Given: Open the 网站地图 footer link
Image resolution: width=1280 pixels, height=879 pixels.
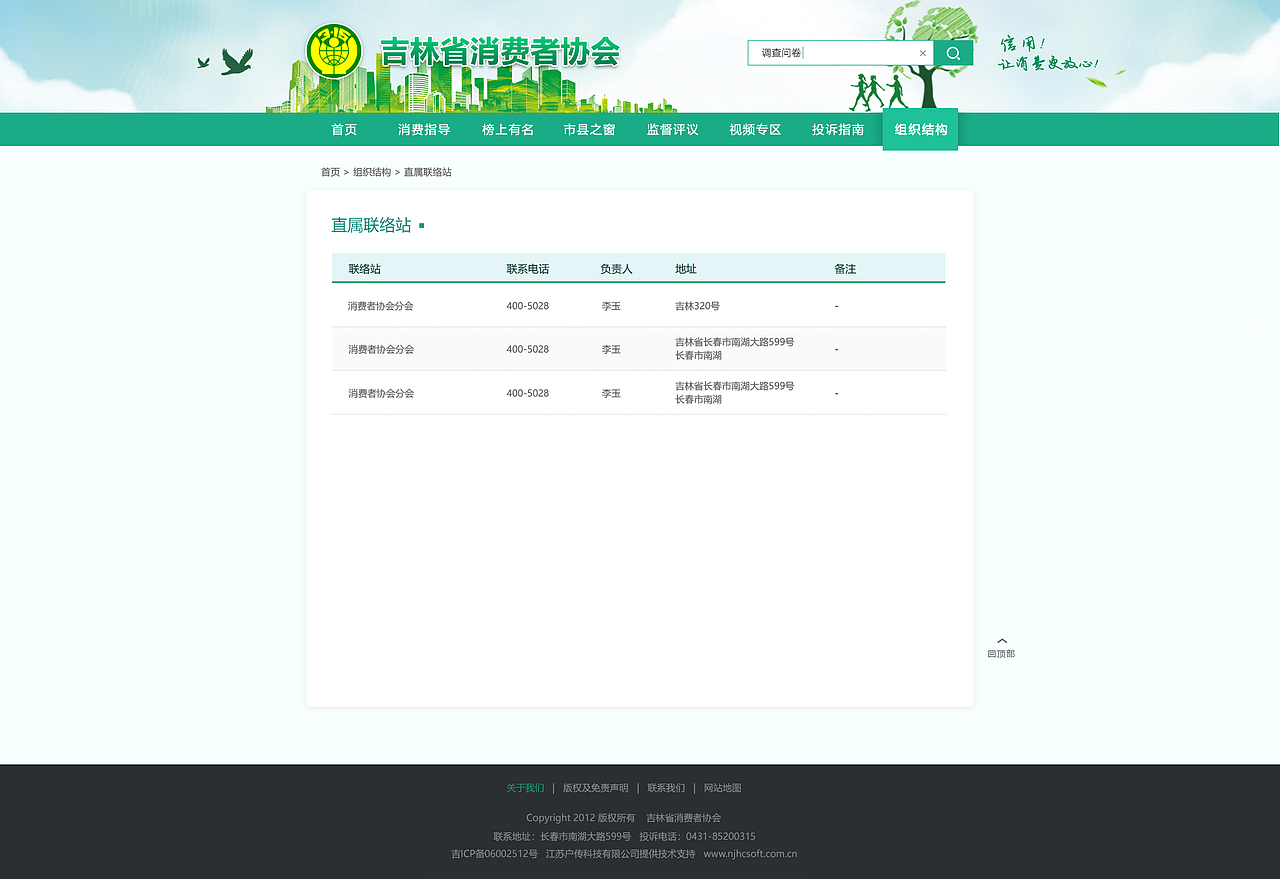Looking at the screenshot, I should click(721, 788).
